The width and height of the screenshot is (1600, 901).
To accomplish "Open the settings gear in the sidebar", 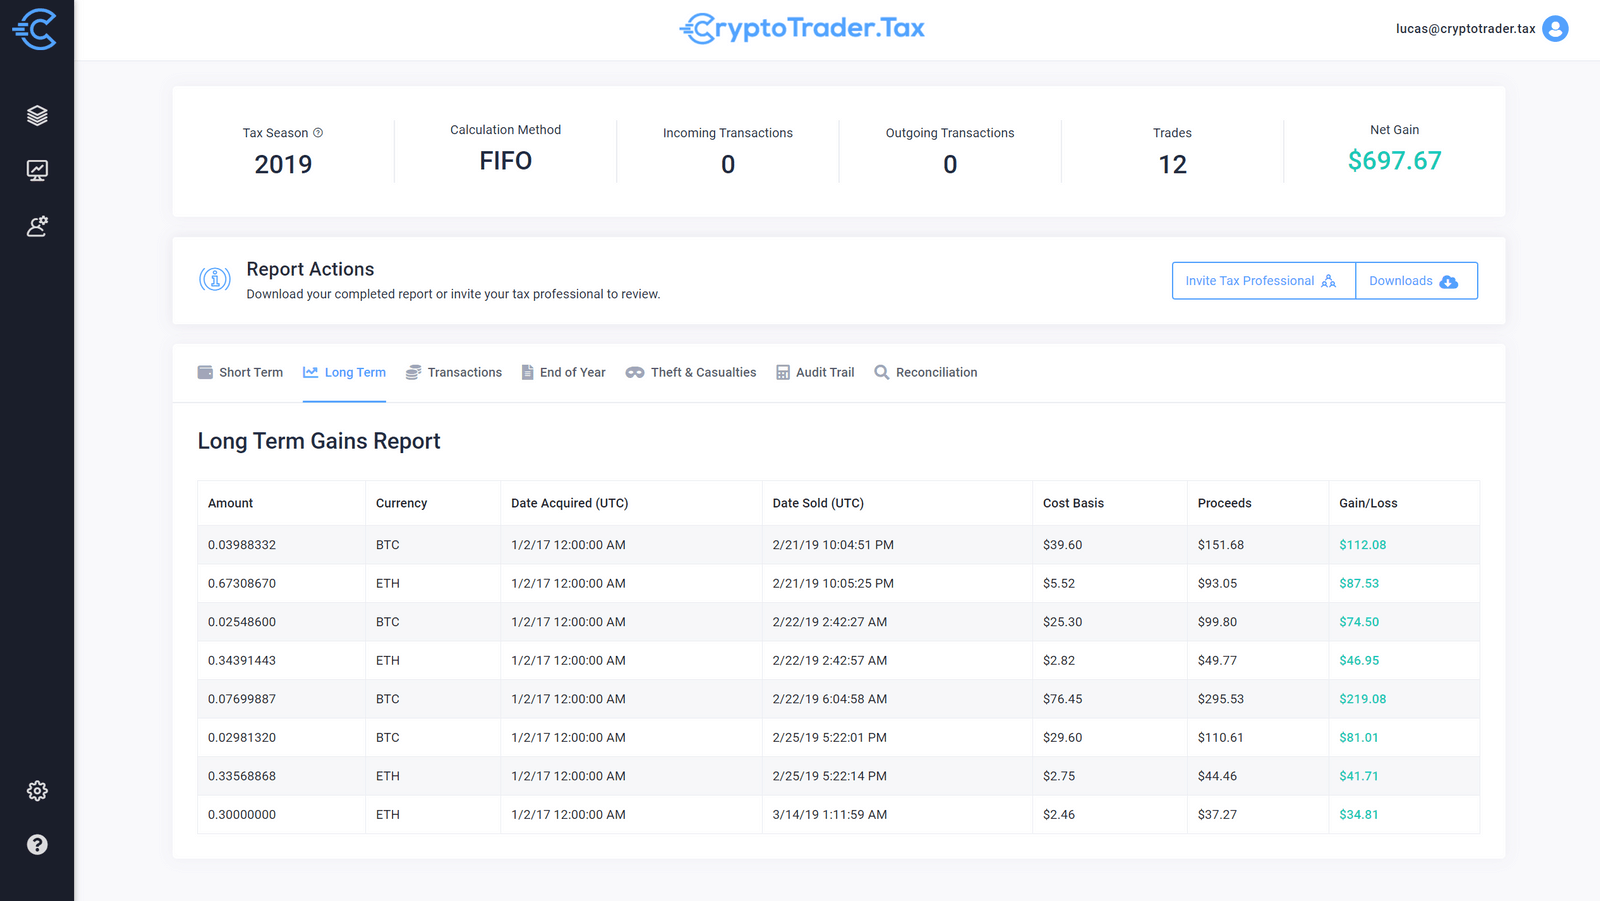I will [x=37, y=791].
